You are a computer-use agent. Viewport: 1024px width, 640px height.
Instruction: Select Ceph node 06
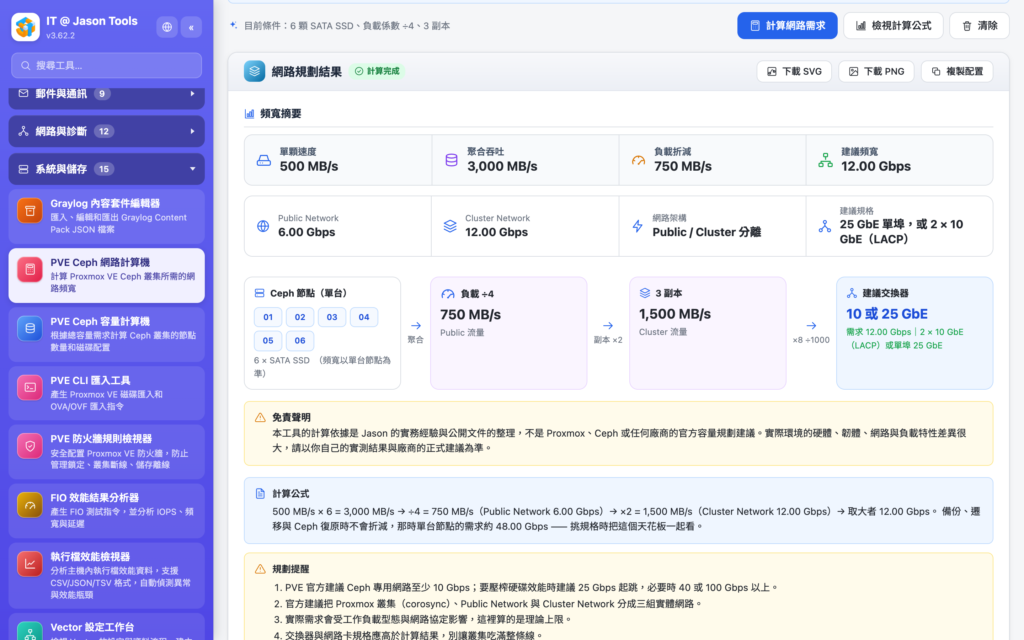[300, 340]
